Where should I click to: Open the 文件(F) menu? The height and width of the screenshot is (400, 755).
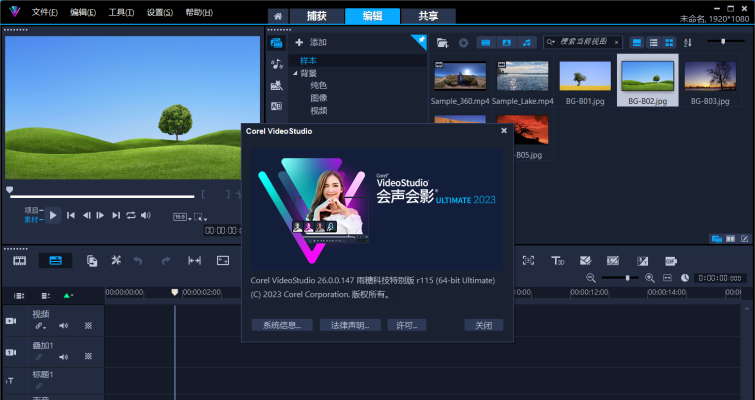pyautogui.click(x=45, y=13)
